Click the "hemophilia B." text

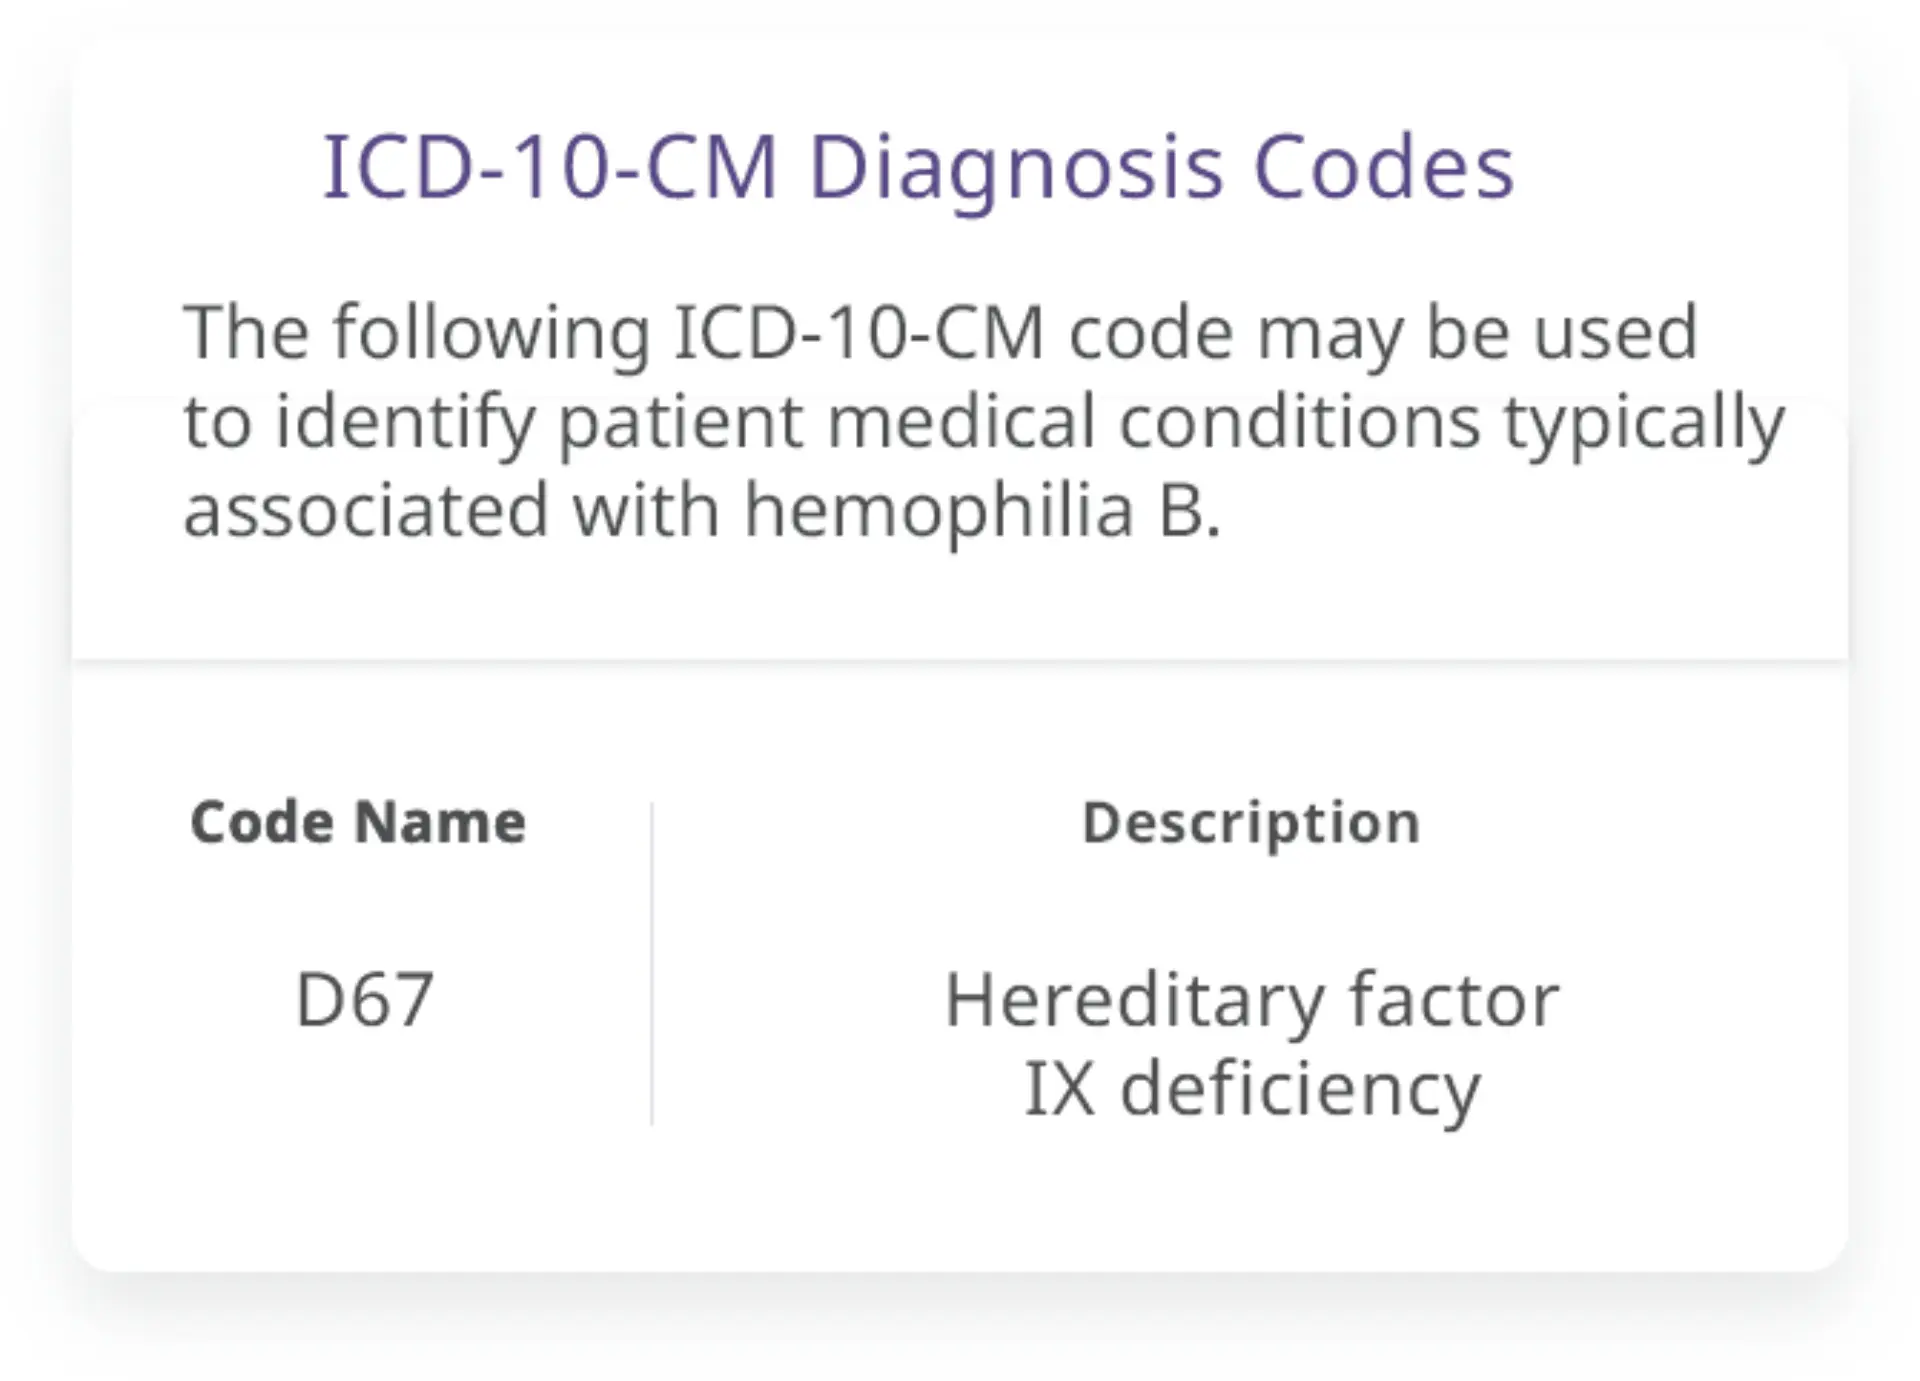pos(982,510)
